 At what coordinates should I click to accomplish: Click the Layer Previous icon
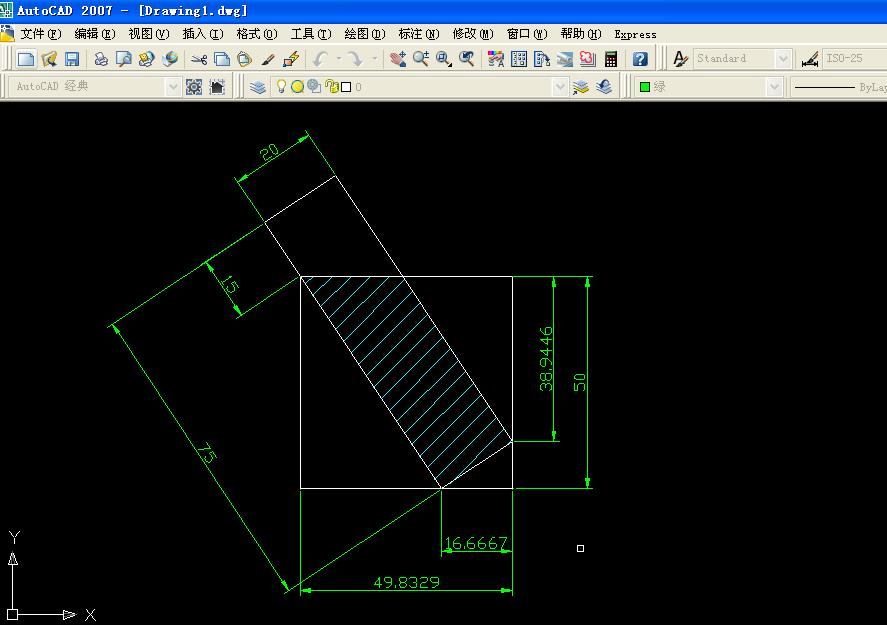pyautogui.click(x=604, y=87)
